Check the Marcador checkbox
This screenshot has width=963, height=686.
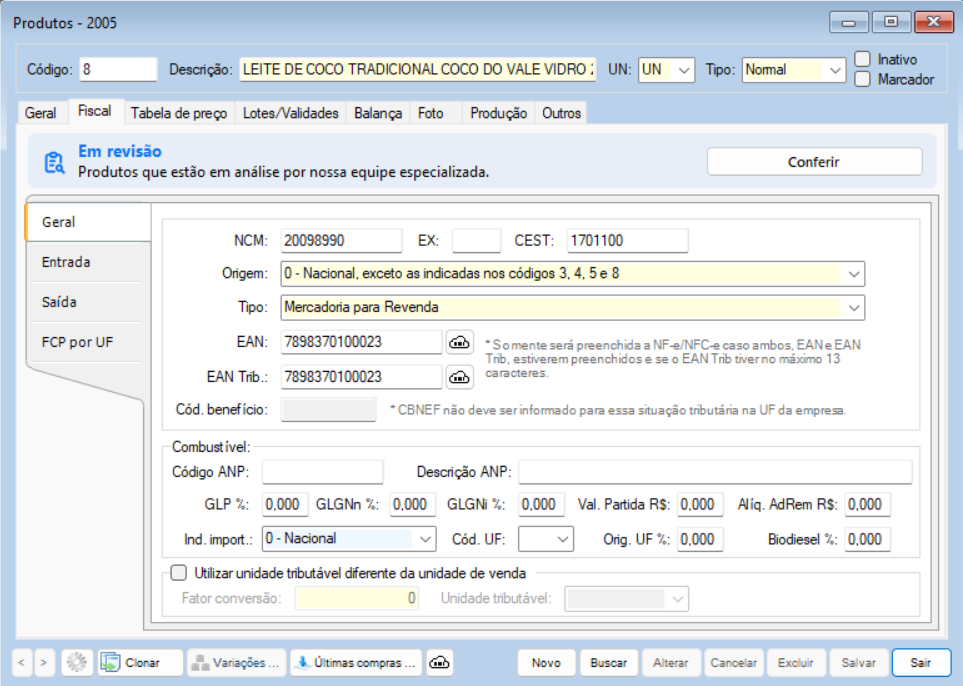point(863,79)
